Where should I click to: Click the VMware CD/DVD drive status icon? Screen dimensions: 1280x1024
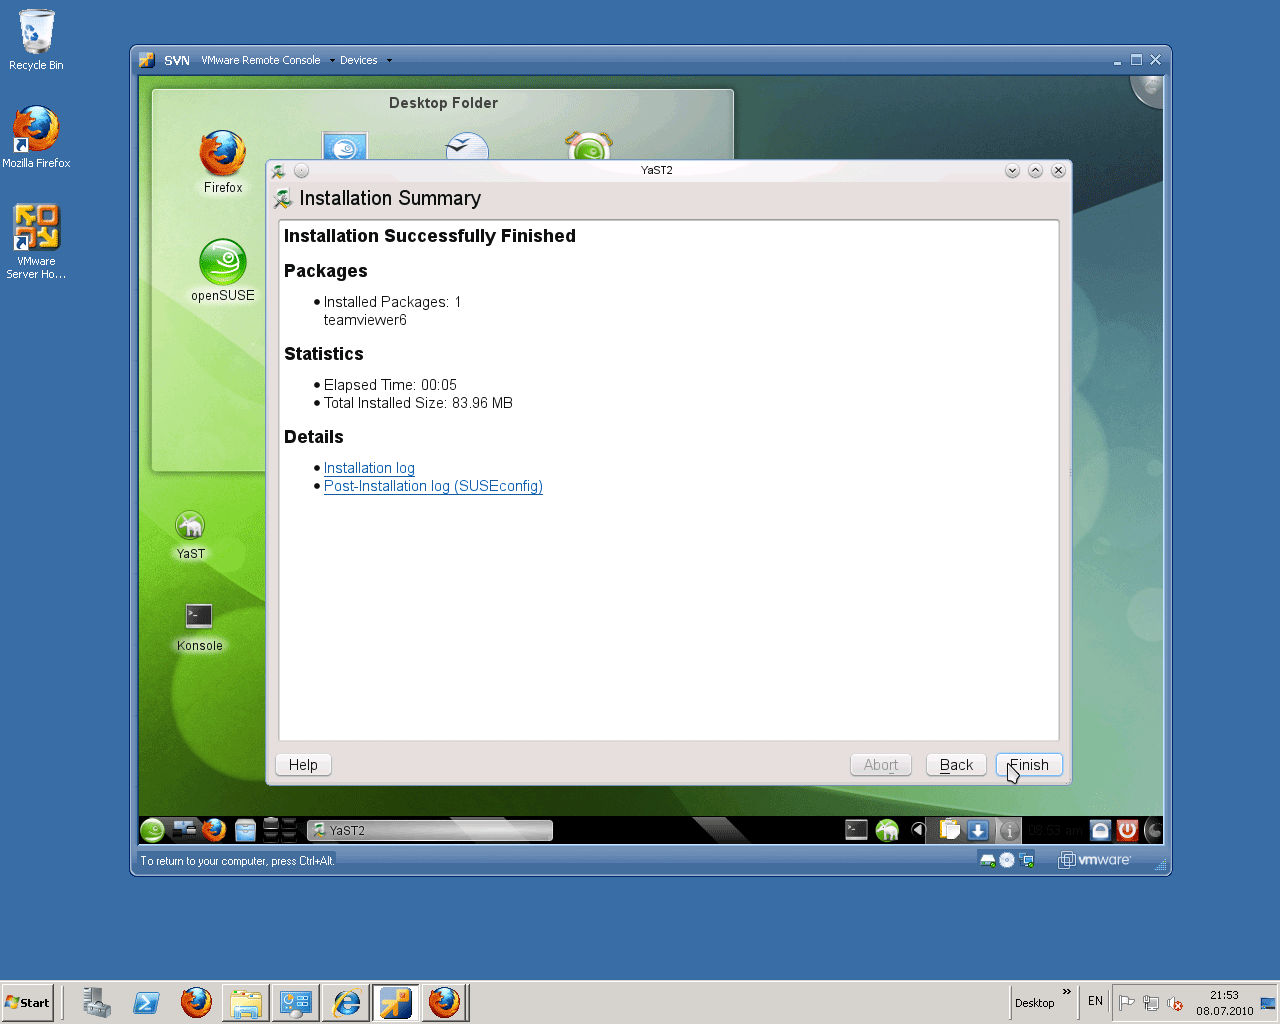[1007, 860]
